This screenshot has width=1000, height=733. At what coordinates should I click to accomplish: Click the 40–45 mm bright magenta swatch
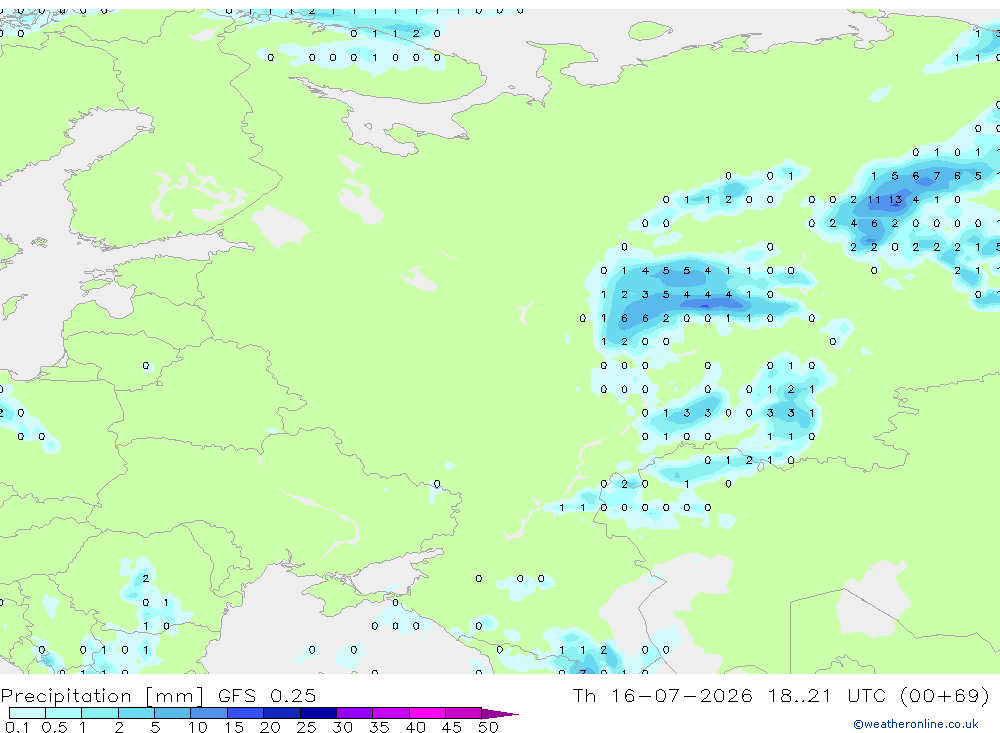[x=427, y=713]
